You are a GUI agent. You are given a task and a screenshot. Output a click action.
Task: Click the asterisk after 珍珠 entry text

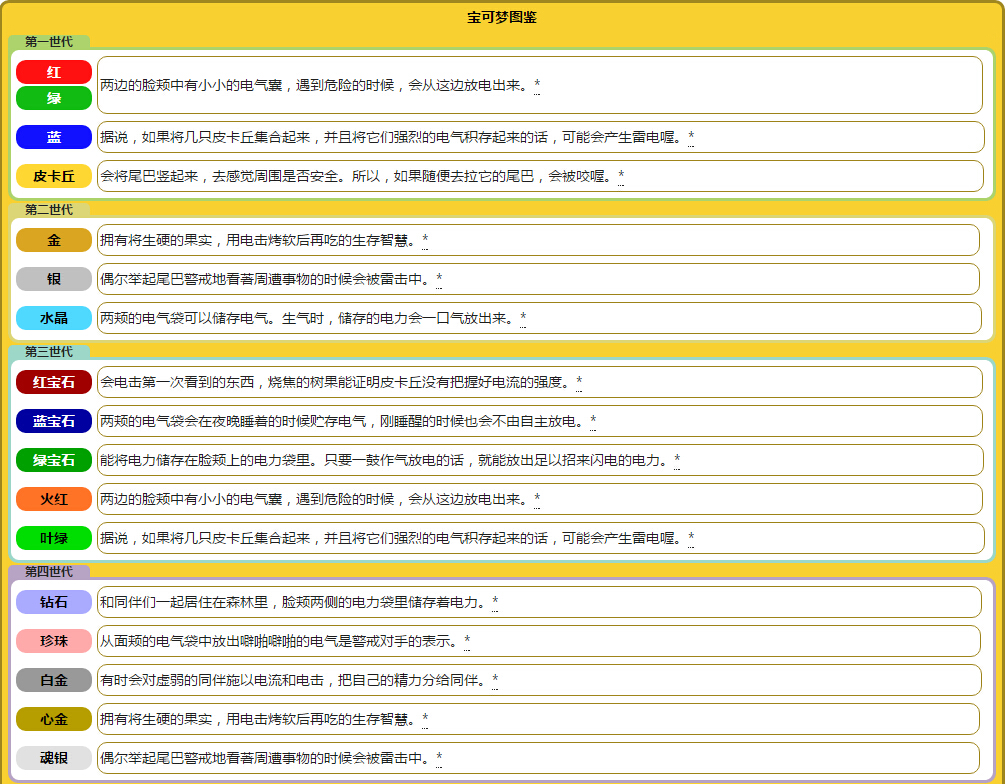467,641
